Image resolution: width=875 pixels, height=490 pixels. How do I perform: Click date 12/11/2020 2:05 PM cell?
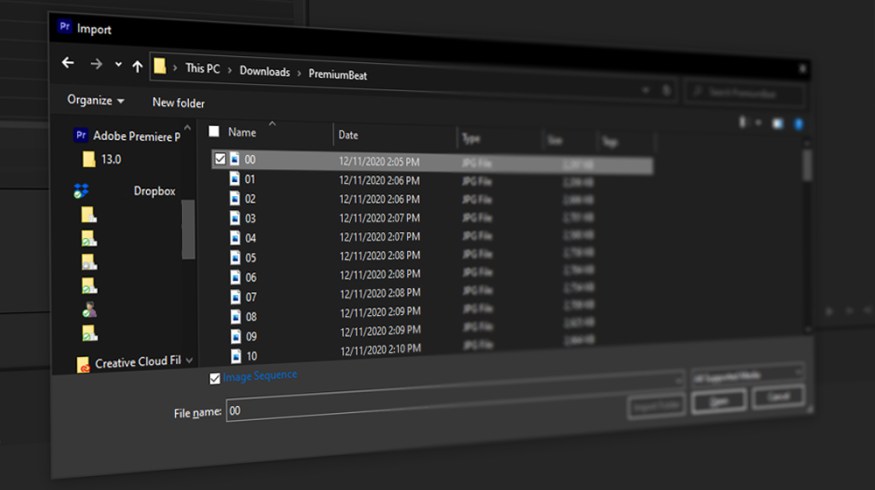click(x=379, y=161)
